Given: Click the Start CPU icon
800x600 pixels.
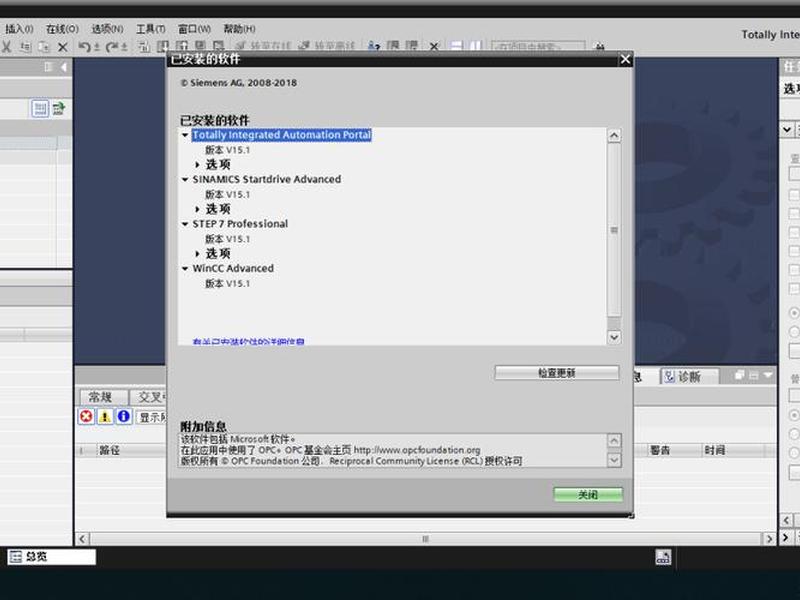Looking at the screenshot, I should click(x=393, y=46).
